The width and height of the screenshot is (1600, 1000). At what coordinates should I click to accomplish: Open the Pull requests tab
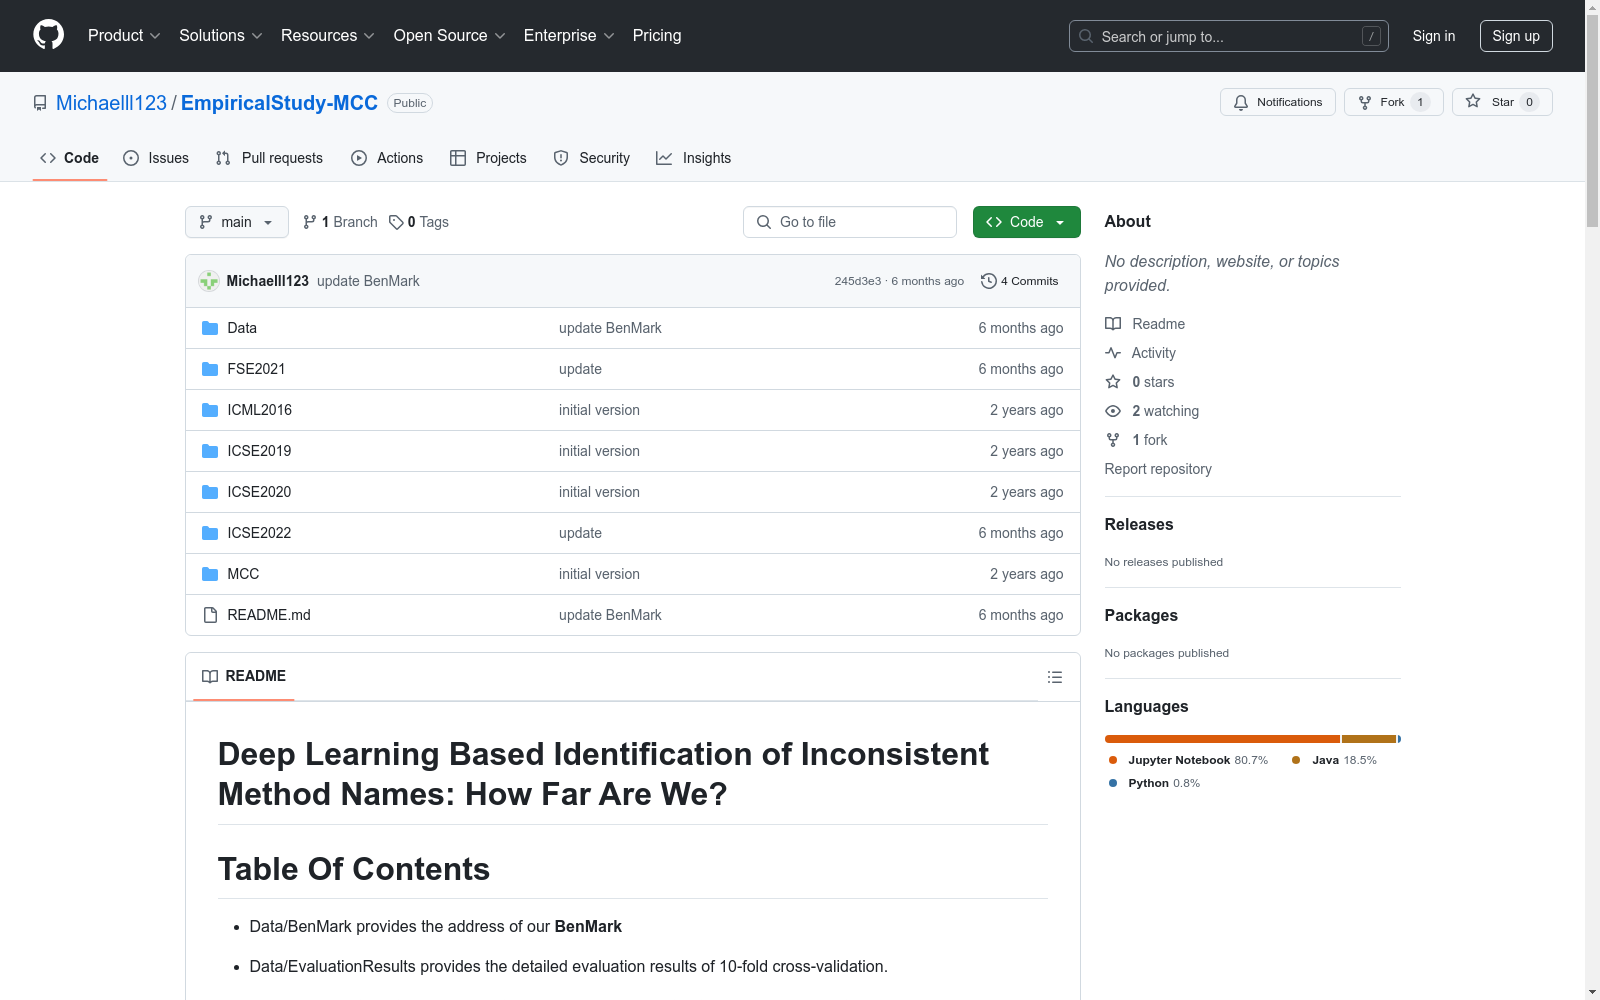[x=269, y=158]
